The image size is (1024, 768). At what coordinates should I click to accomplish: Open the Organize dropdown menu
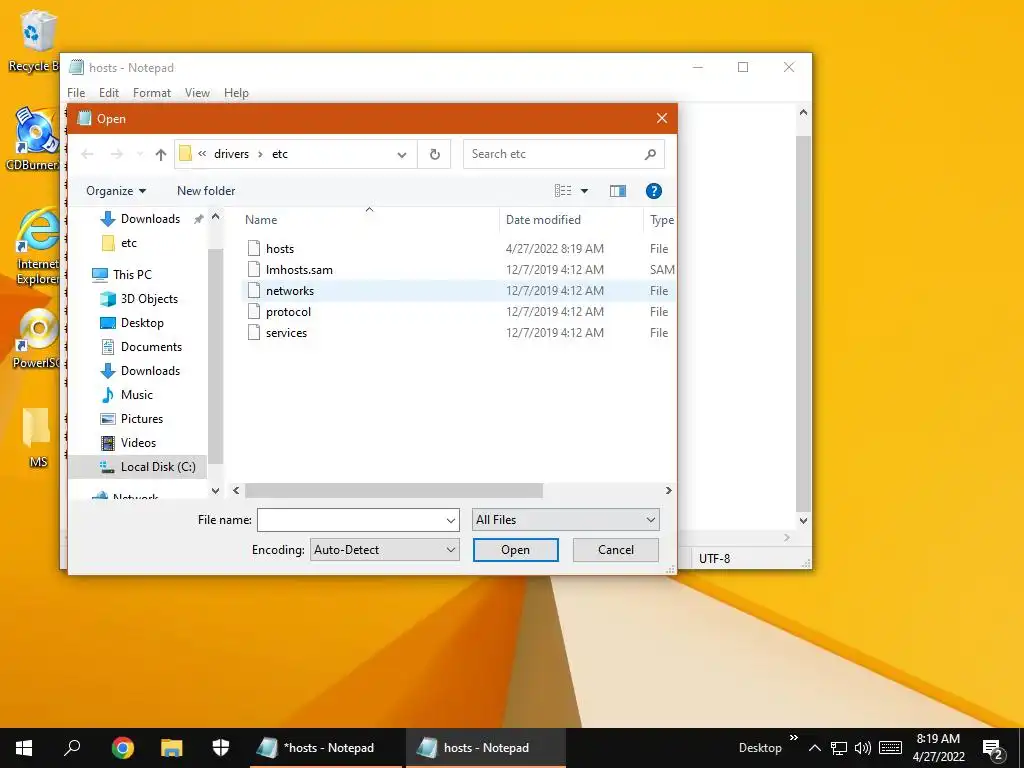116,191
